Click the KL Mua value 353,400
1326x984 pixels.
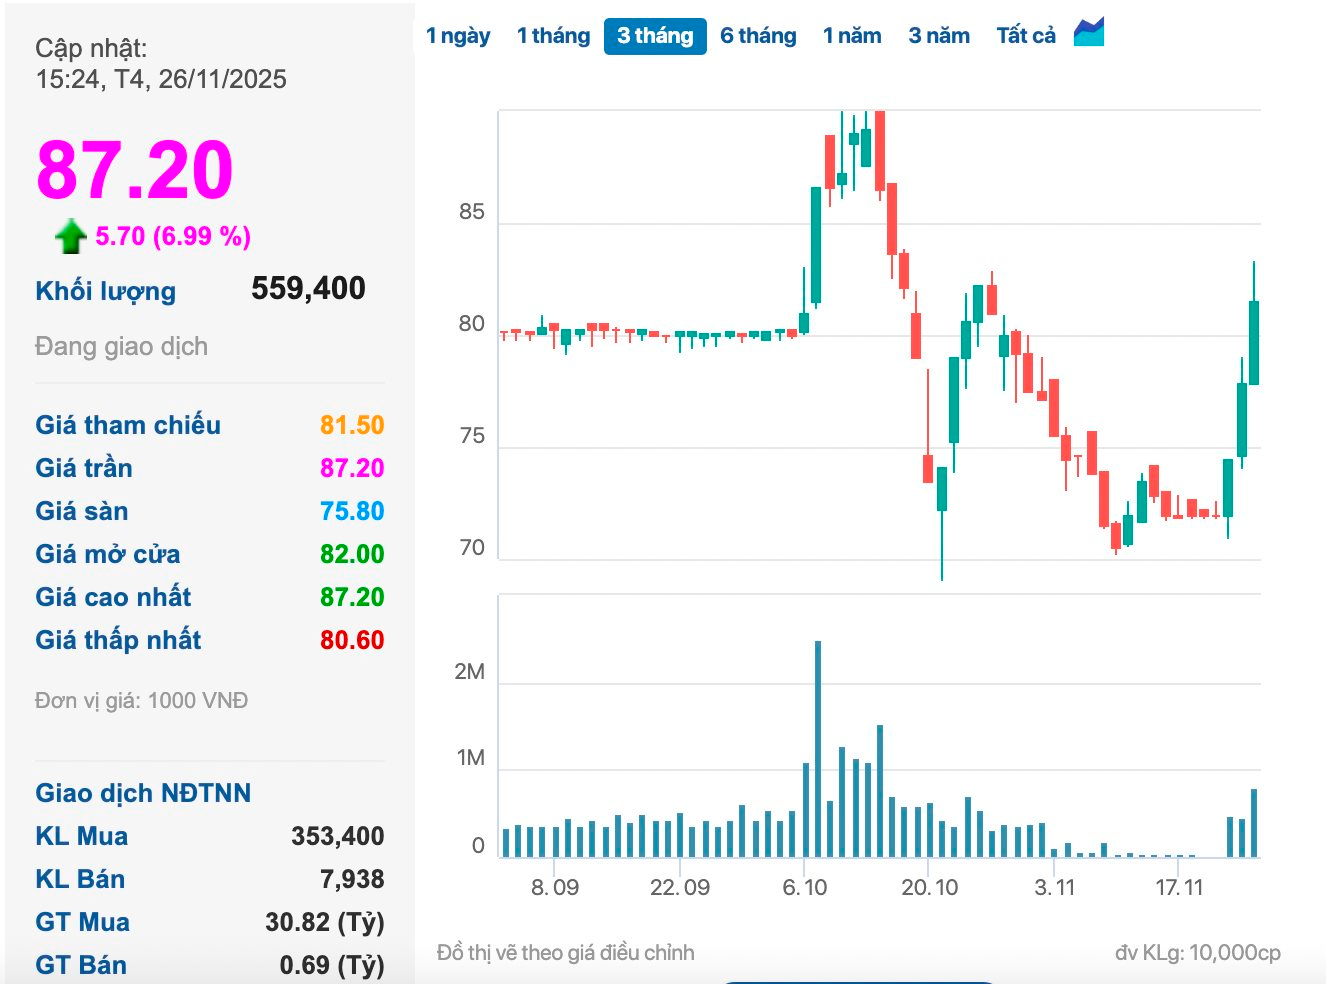point(337,836)
